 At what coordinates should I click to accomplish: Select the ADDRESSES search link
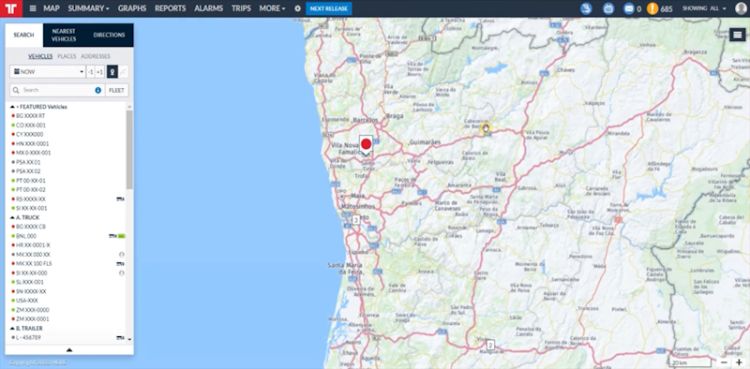click(96, 56)
